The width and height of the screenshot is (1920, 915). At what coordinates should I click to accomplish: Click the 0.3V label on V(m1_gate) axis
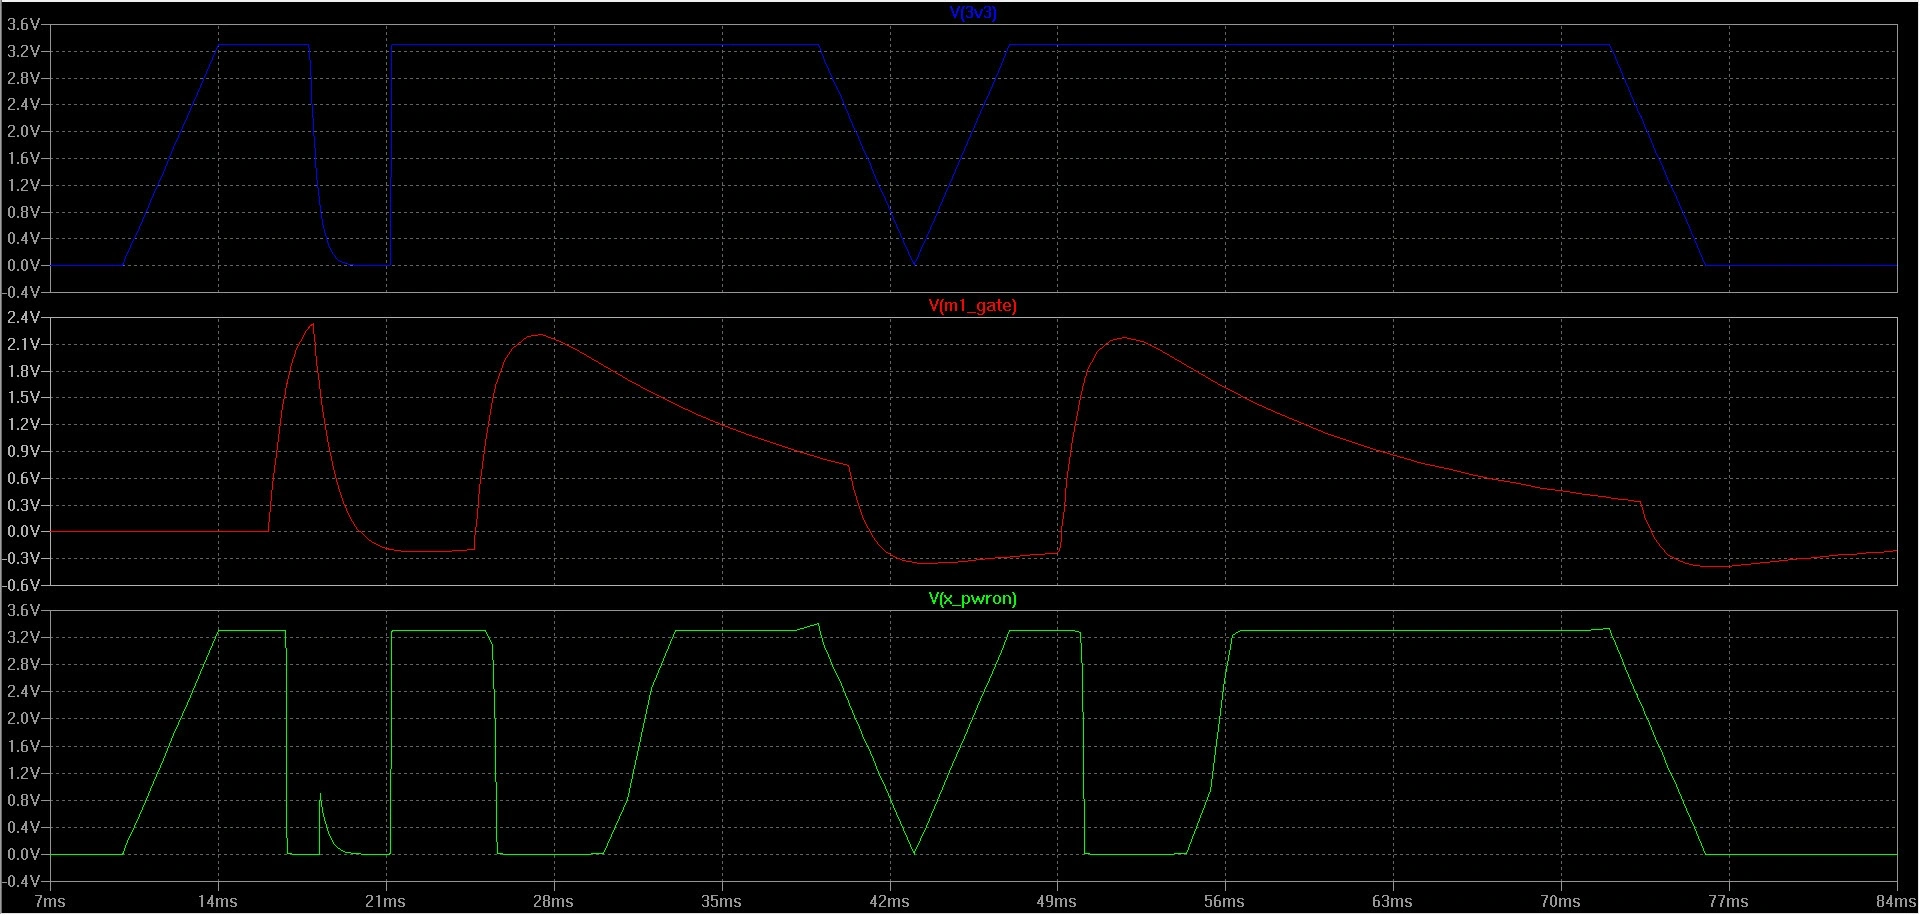pos(24,505)
